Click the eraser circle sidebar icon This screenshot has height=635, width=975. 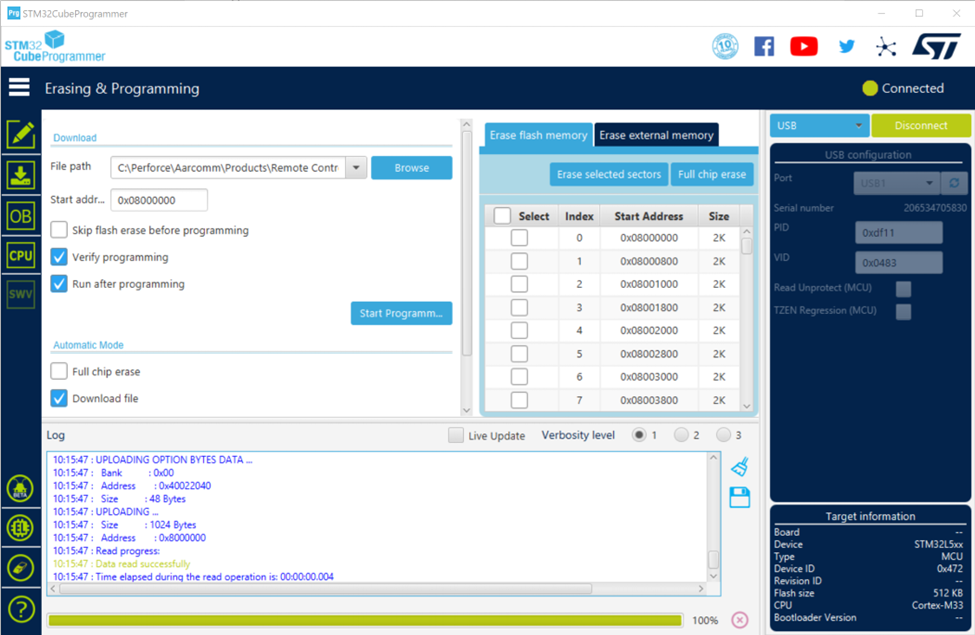[x=21, y=568]
